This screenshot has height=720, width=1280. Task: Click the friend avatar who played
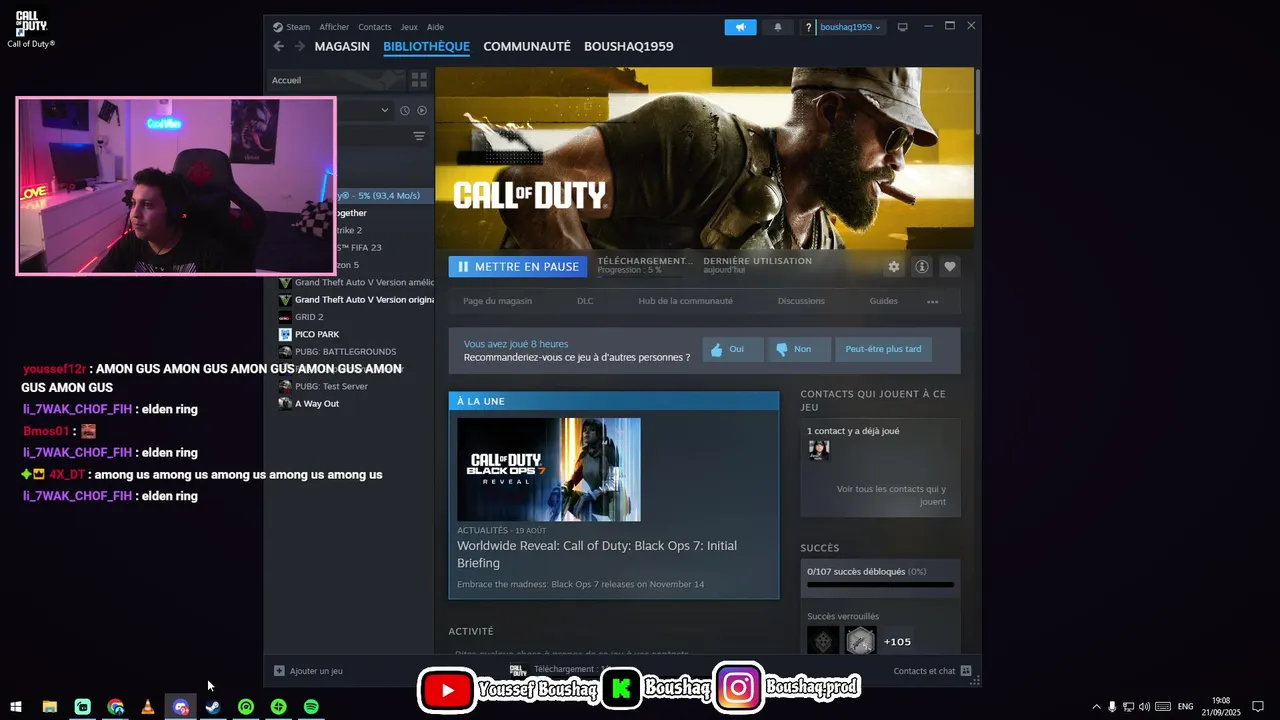pyautogui.click(x=819, y=450)
